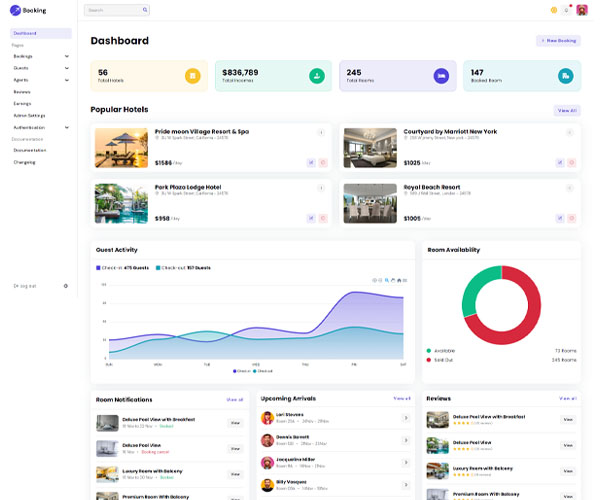Image resolution: width=600 pixels, height=500 pixels.
Task: Click the user avatar in header
Action: click(x=582, y=10)
